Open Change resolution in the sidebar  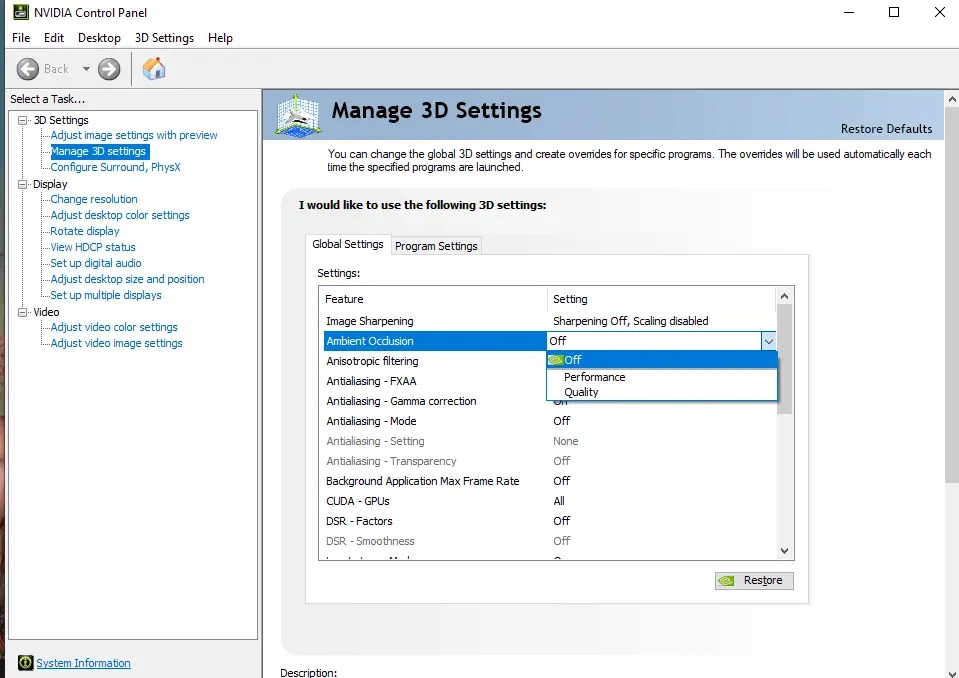[92, 199]
